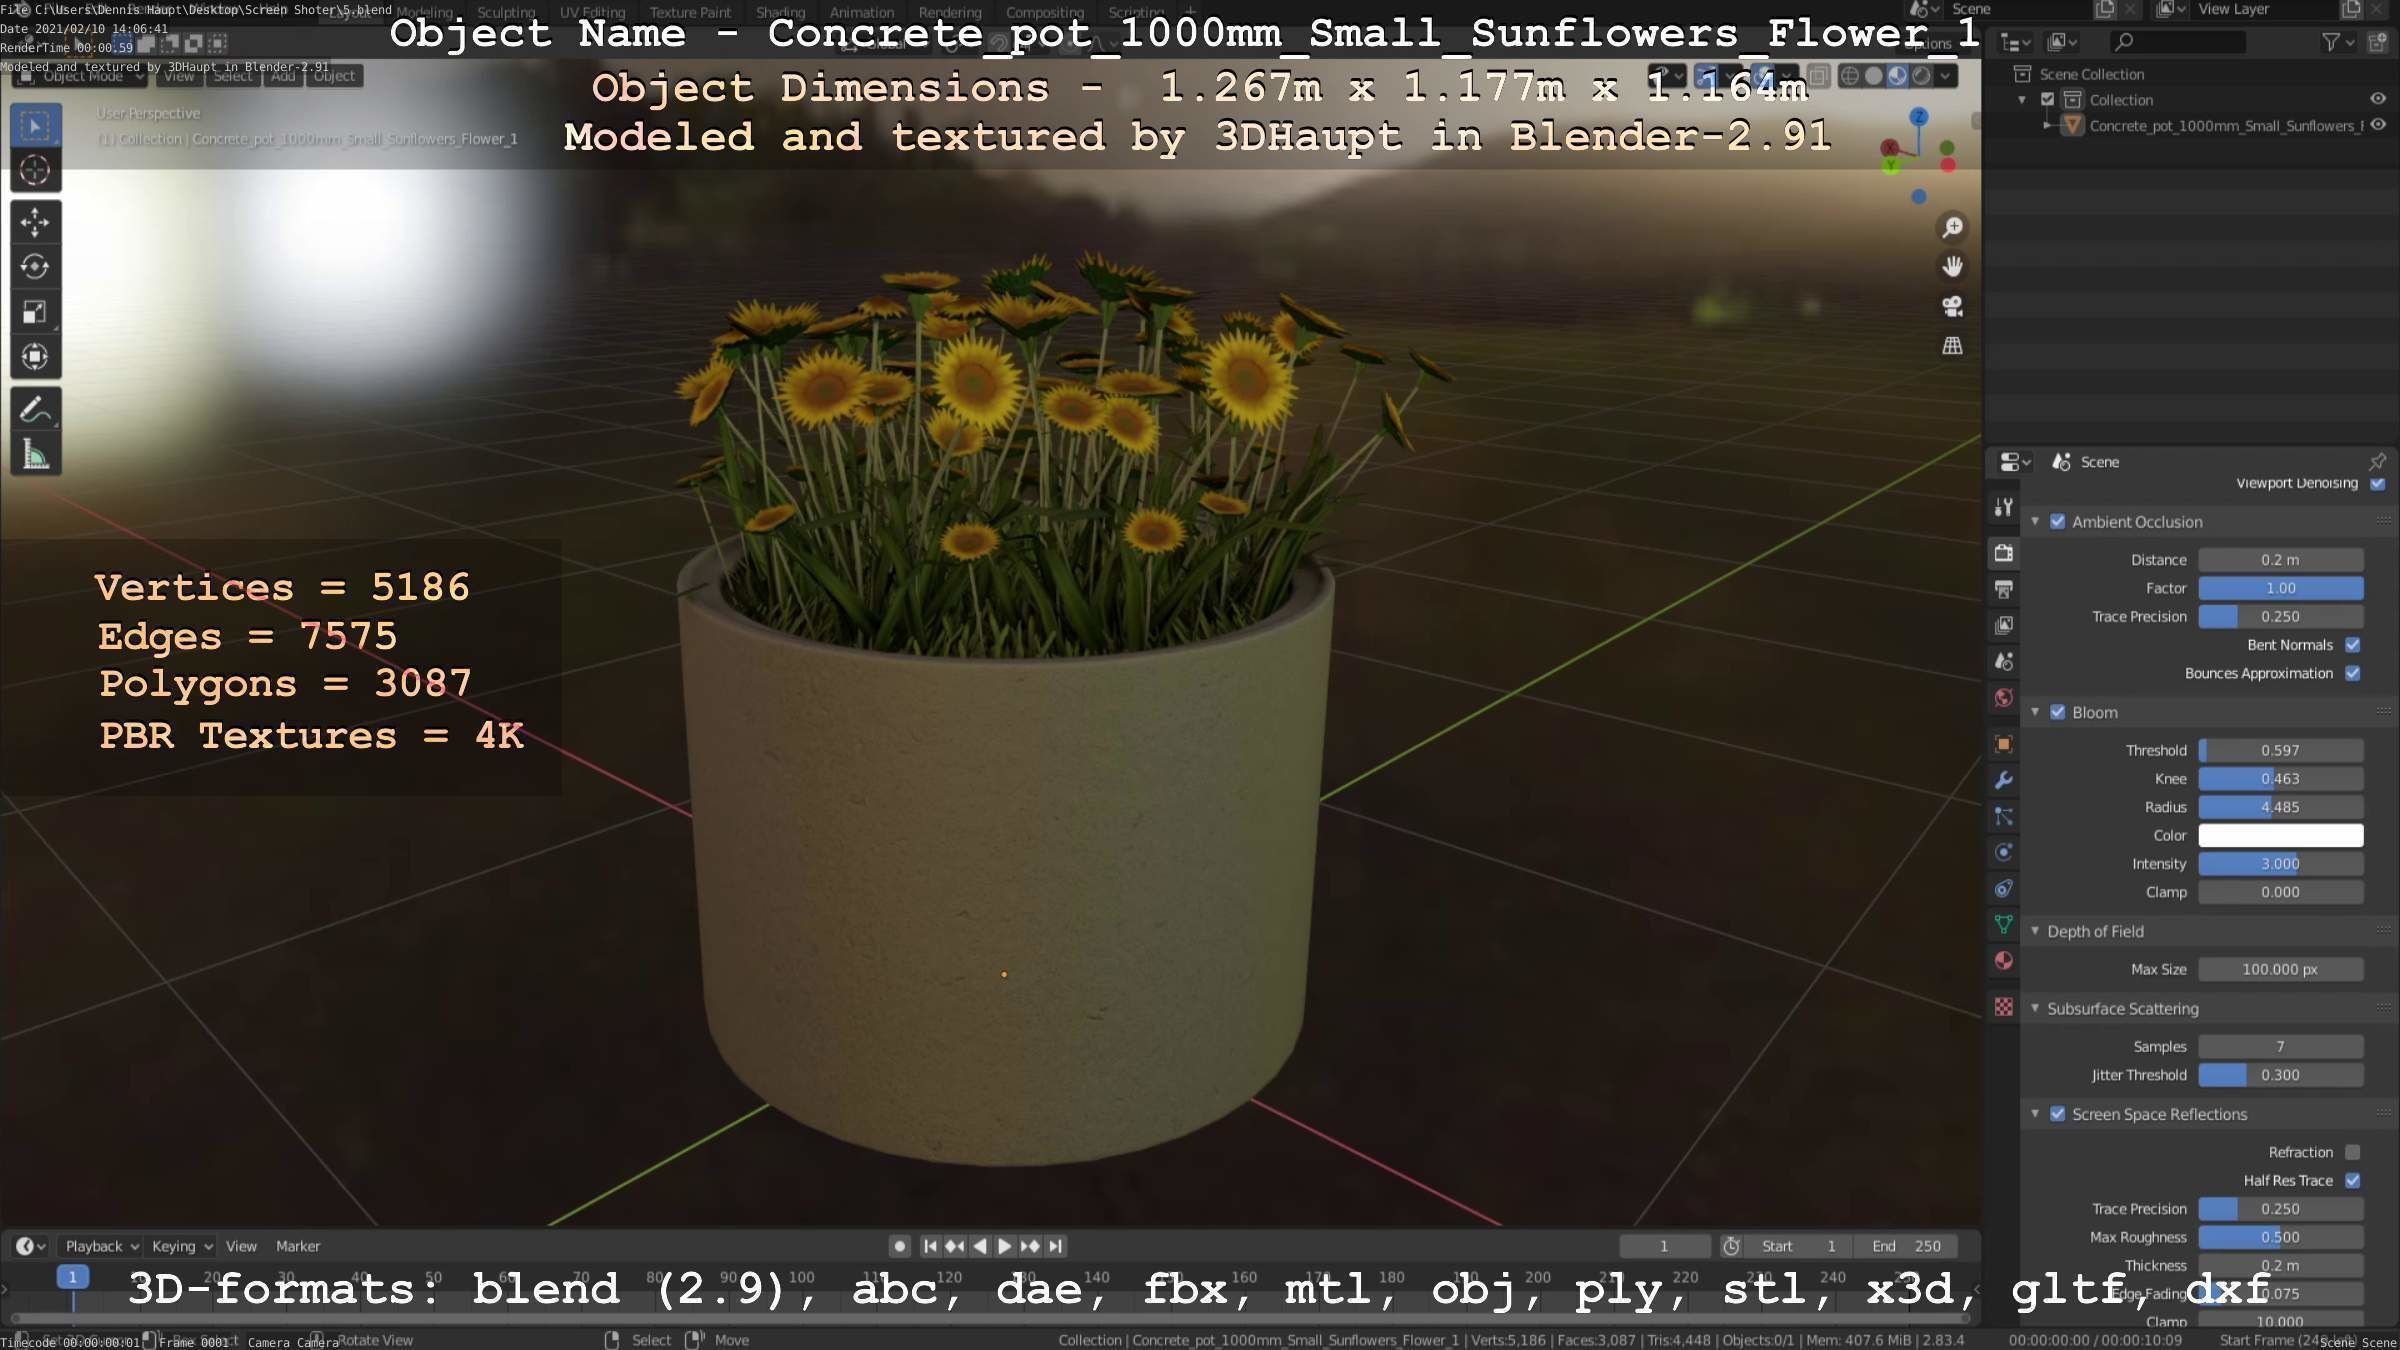Viewport: 2400px width, 1350px height.
Task: Expand the Concrete_pot object tree row
Action: click(2047, 125)
